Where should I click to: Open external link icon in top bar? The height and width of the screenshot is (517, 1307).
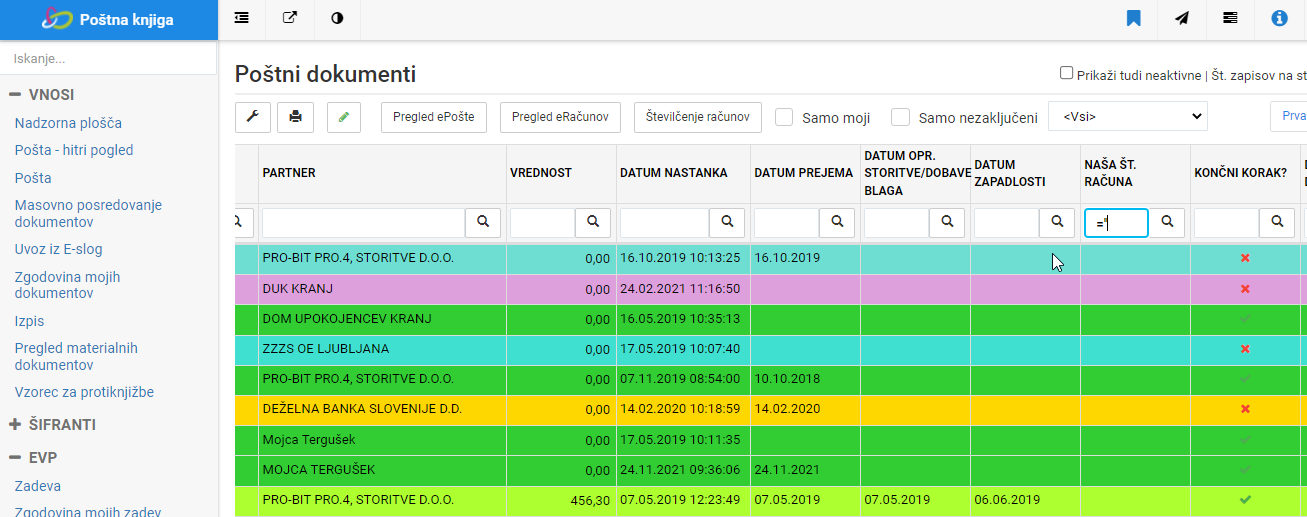coord(290,18)
